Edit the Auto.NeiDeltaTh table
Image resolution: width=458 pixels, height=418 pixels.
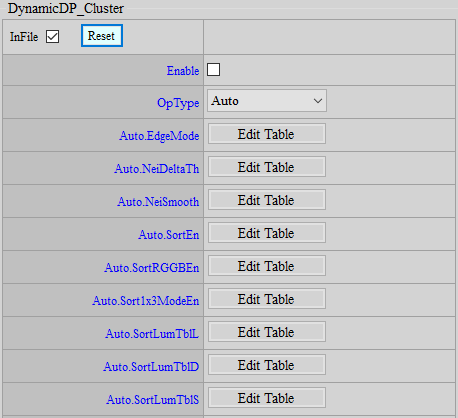267,167
